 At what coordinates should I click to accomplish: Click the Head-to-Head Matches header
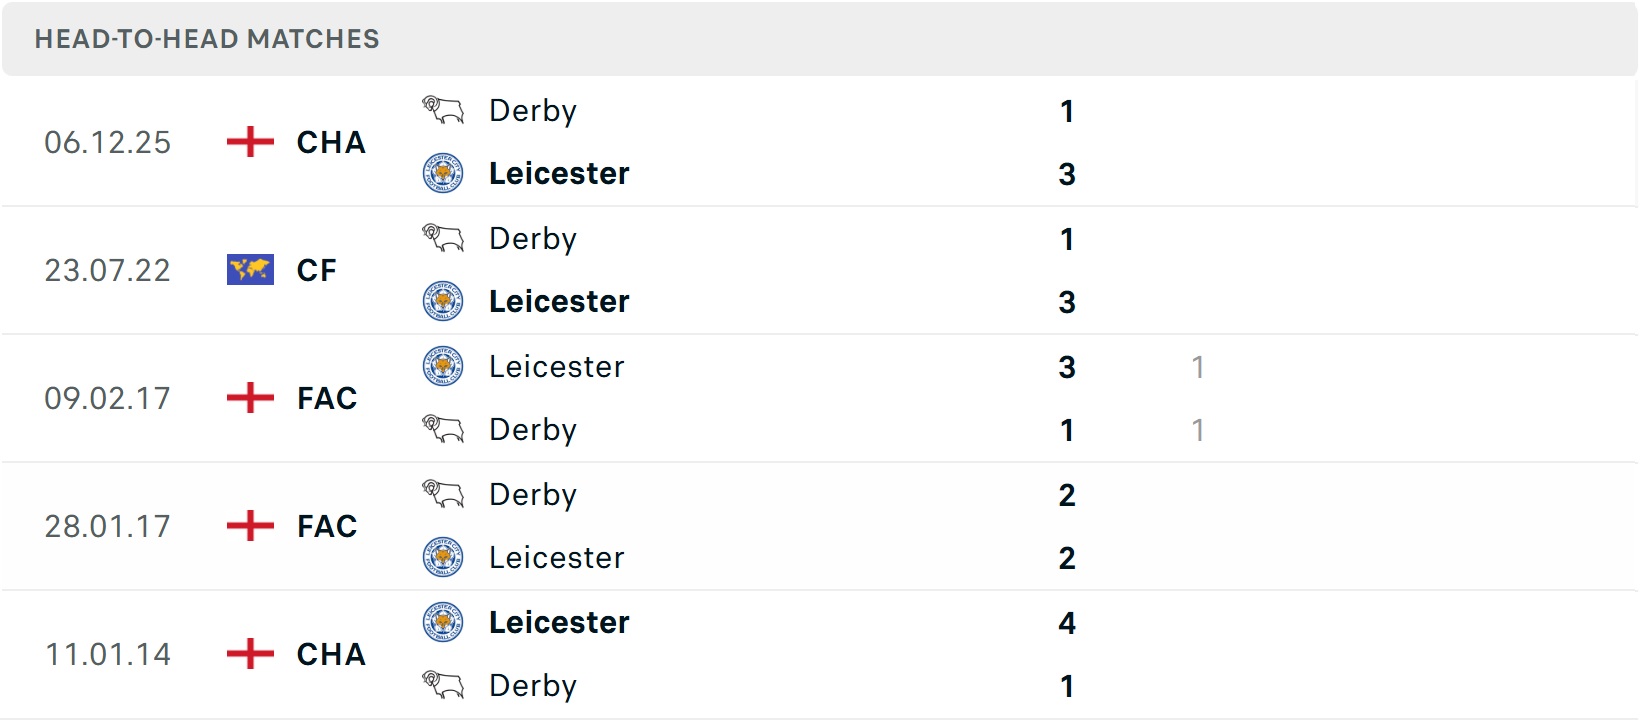click(207, 39)
